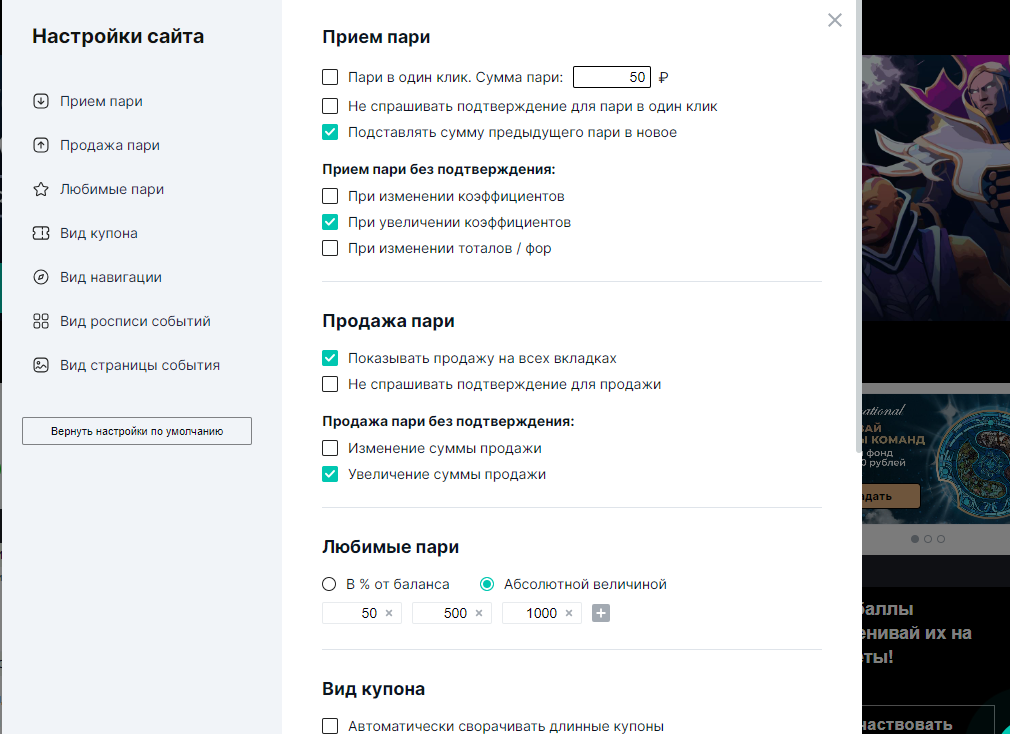The height and width of the screenshot is (734, 1010).
Task: Uncheck Показывать продажу на всех вкладках
Action: tap(330, 358)
